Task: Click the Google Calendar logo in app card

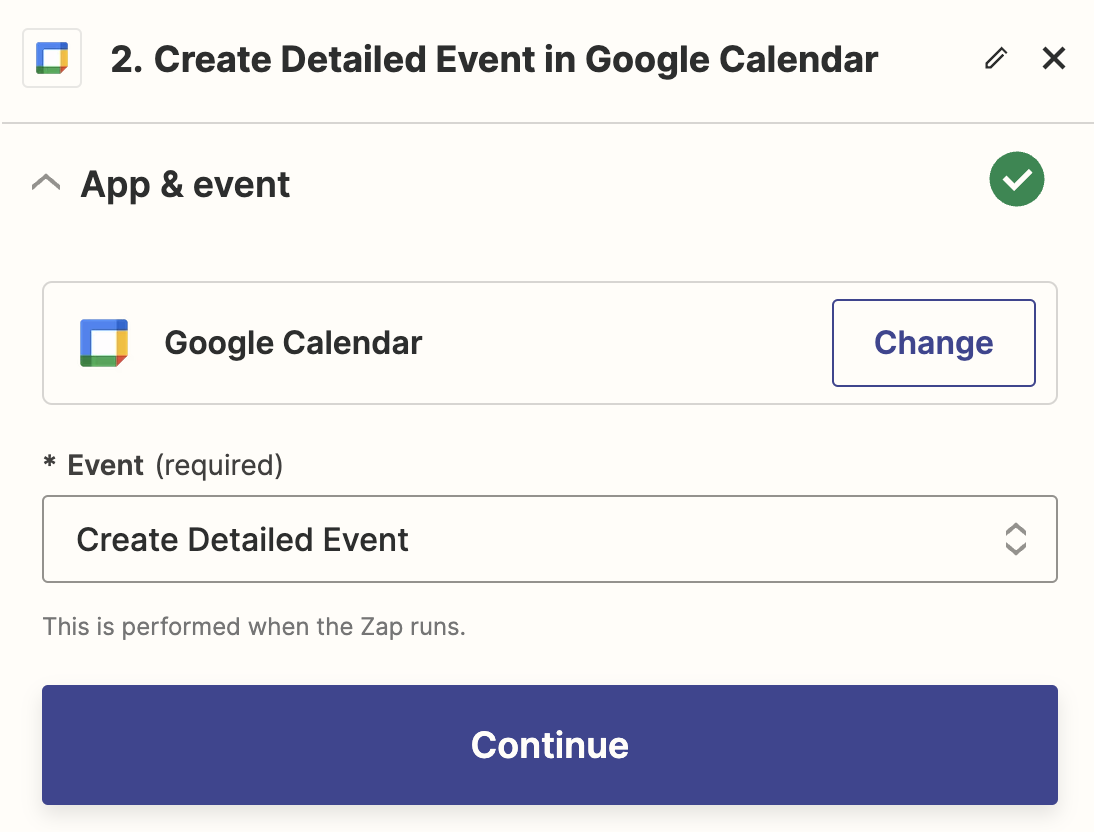Action: [x=103, y=343]
